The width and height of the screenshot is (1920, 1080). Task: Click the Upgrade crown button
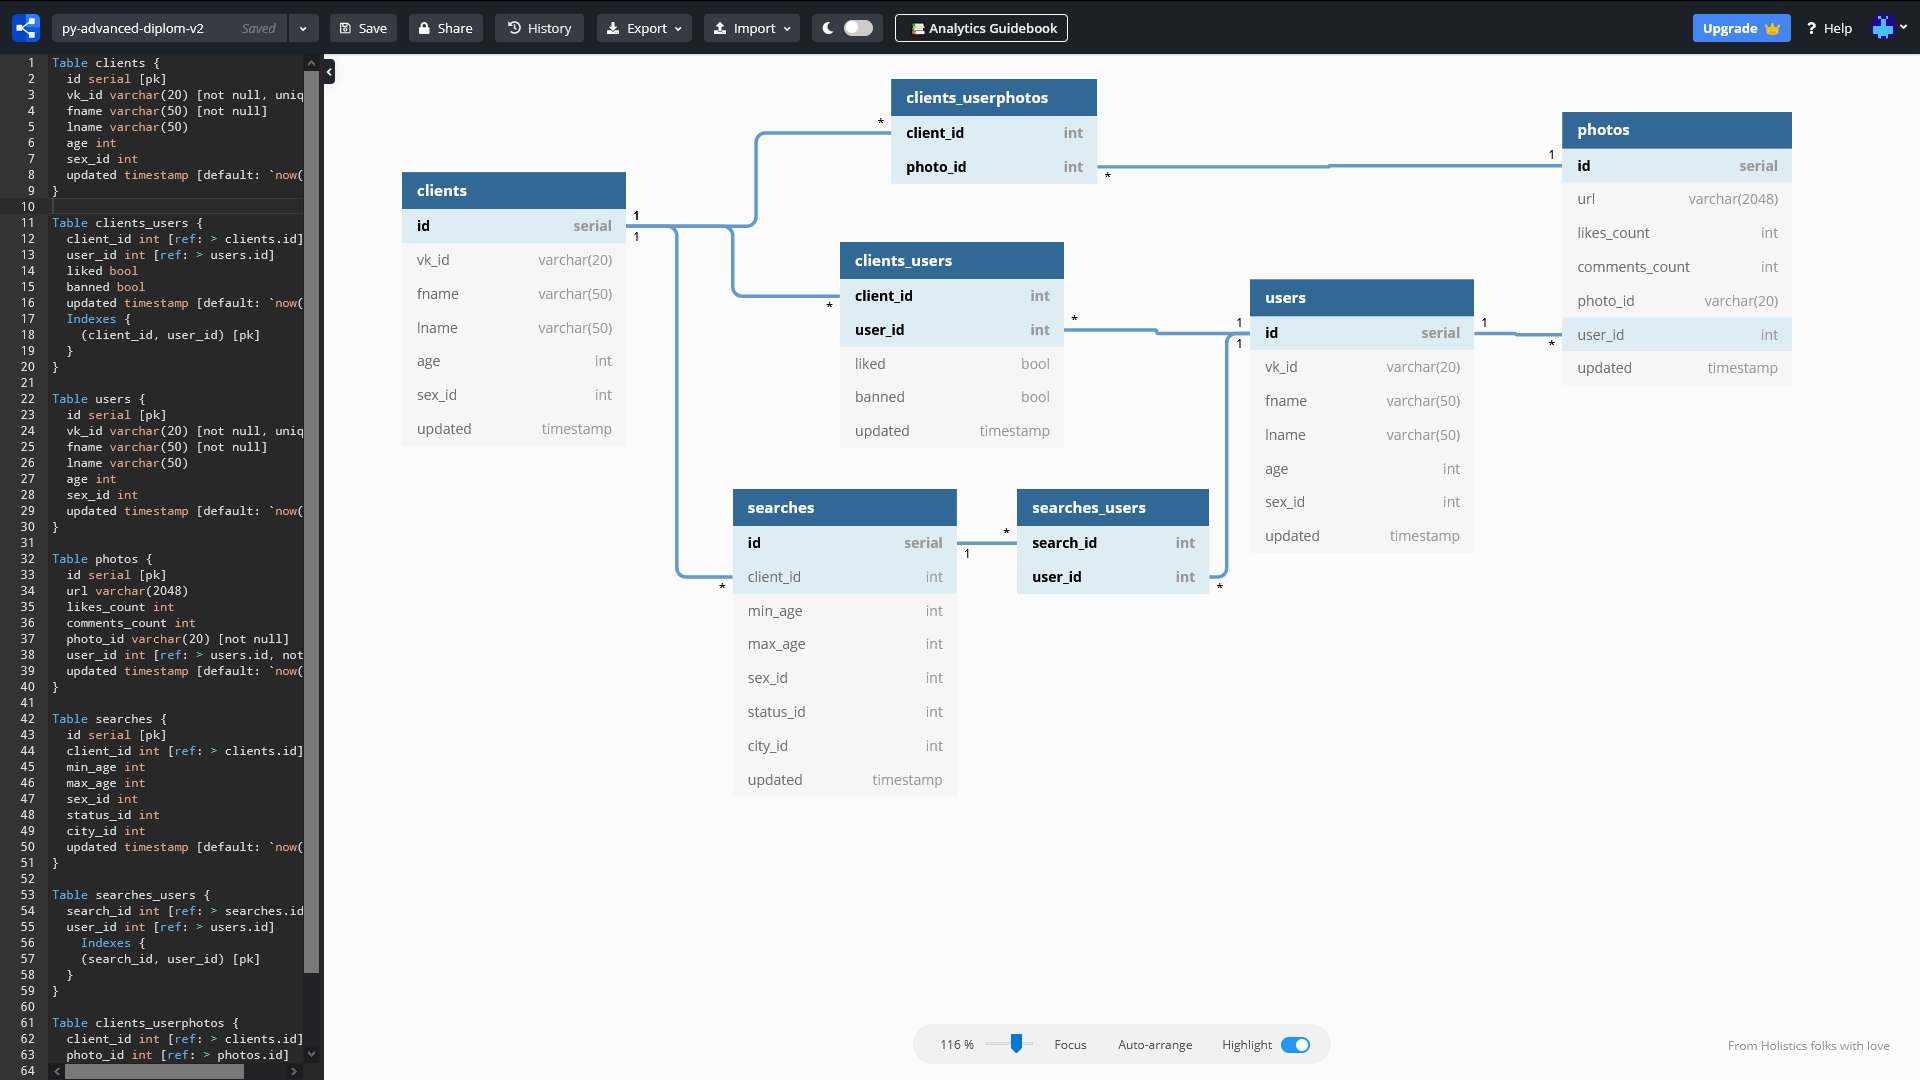[1741, 28]
